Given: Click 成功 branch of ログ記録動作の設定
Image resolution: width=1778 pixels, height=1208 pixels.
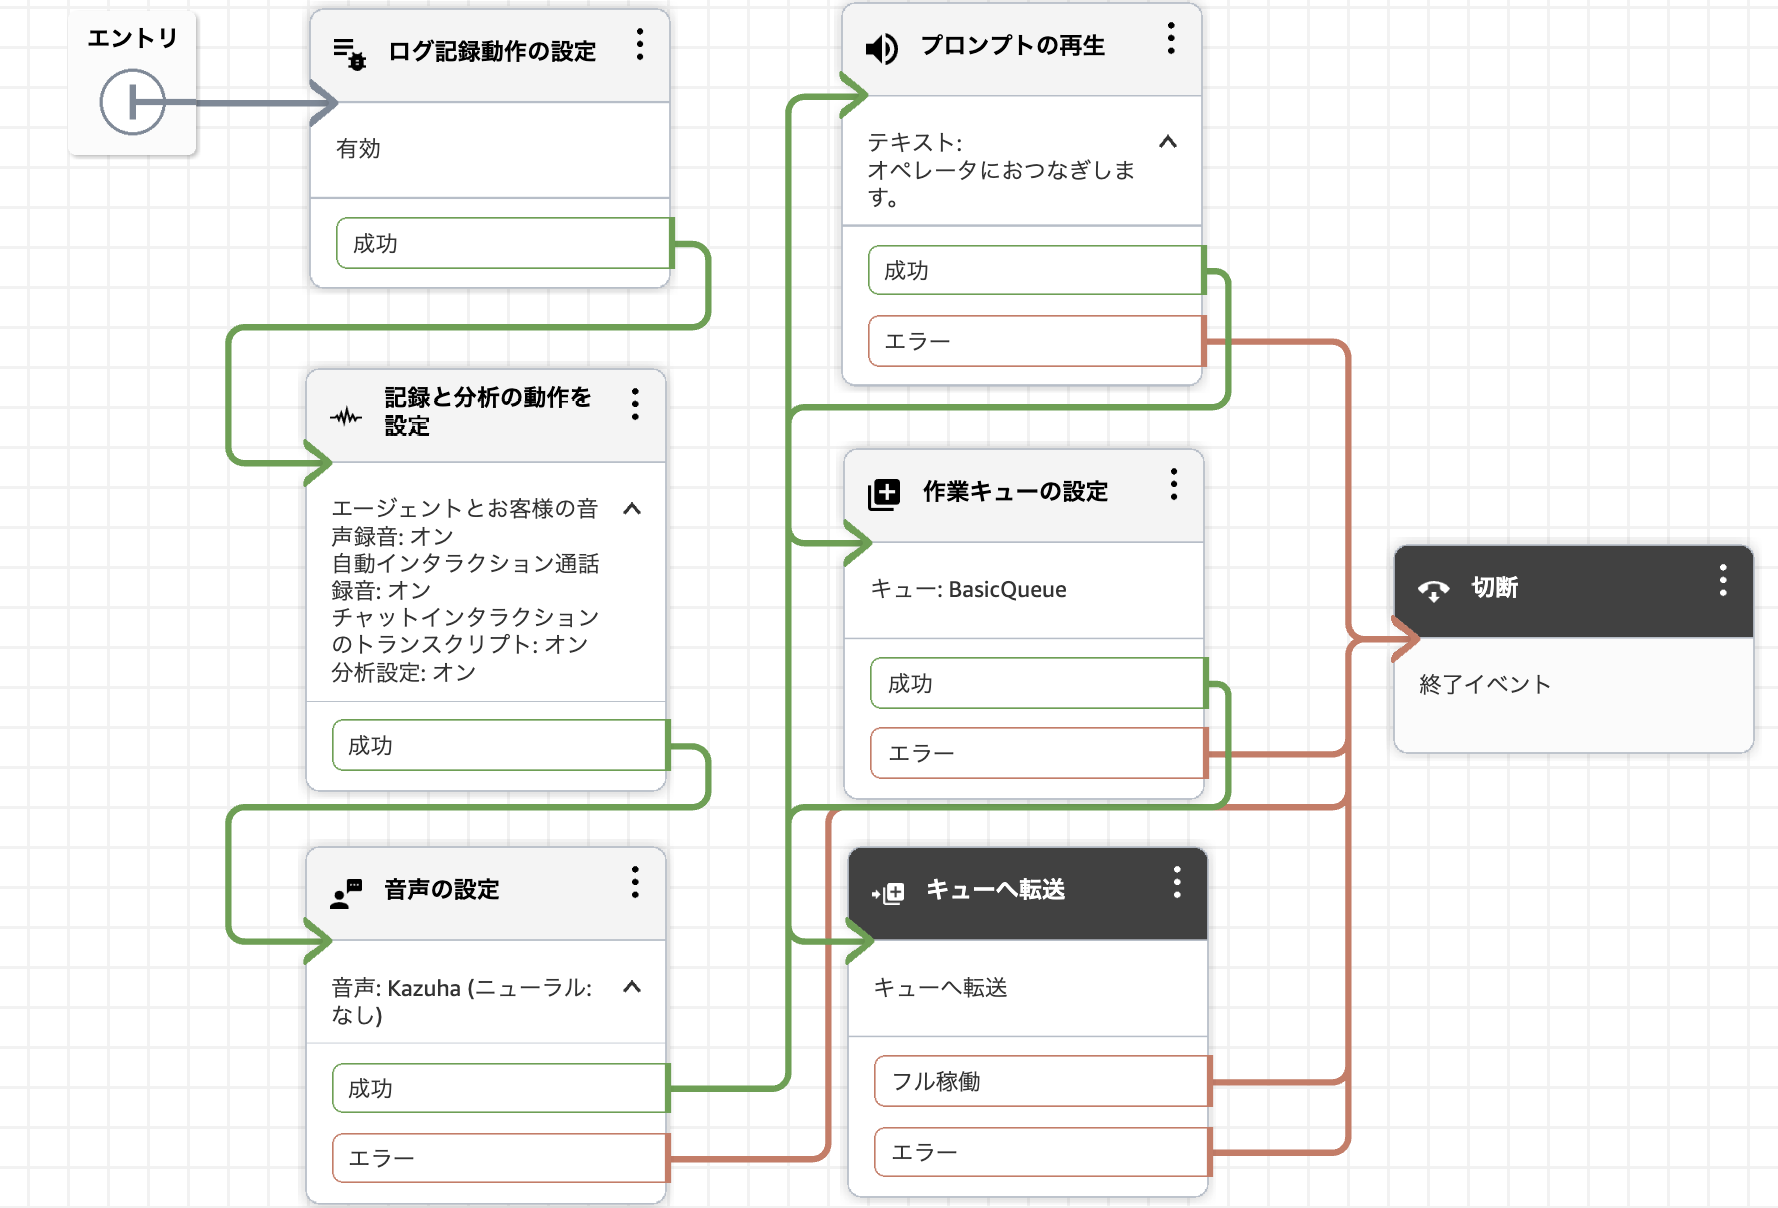Looking at the screenshot, I should (503, 243).
